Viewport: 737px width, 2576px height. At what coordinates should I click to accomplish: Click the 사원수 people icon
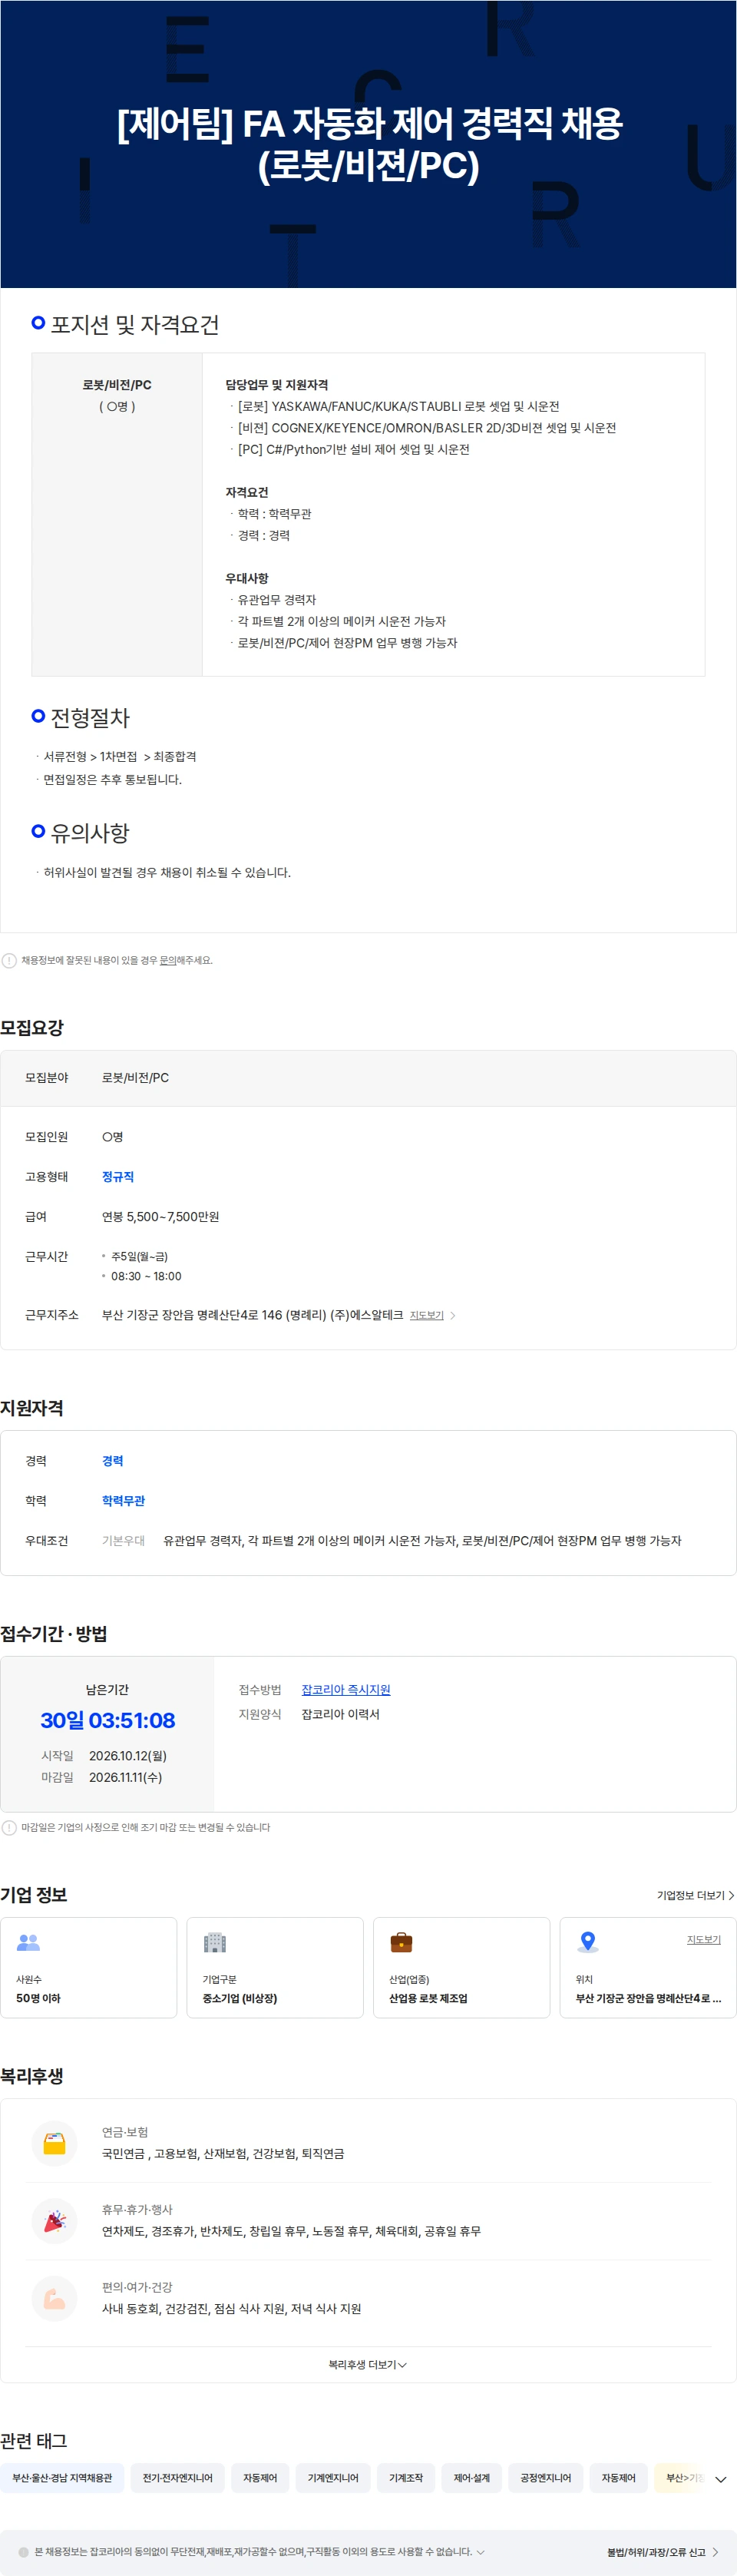click(28, 1942)
